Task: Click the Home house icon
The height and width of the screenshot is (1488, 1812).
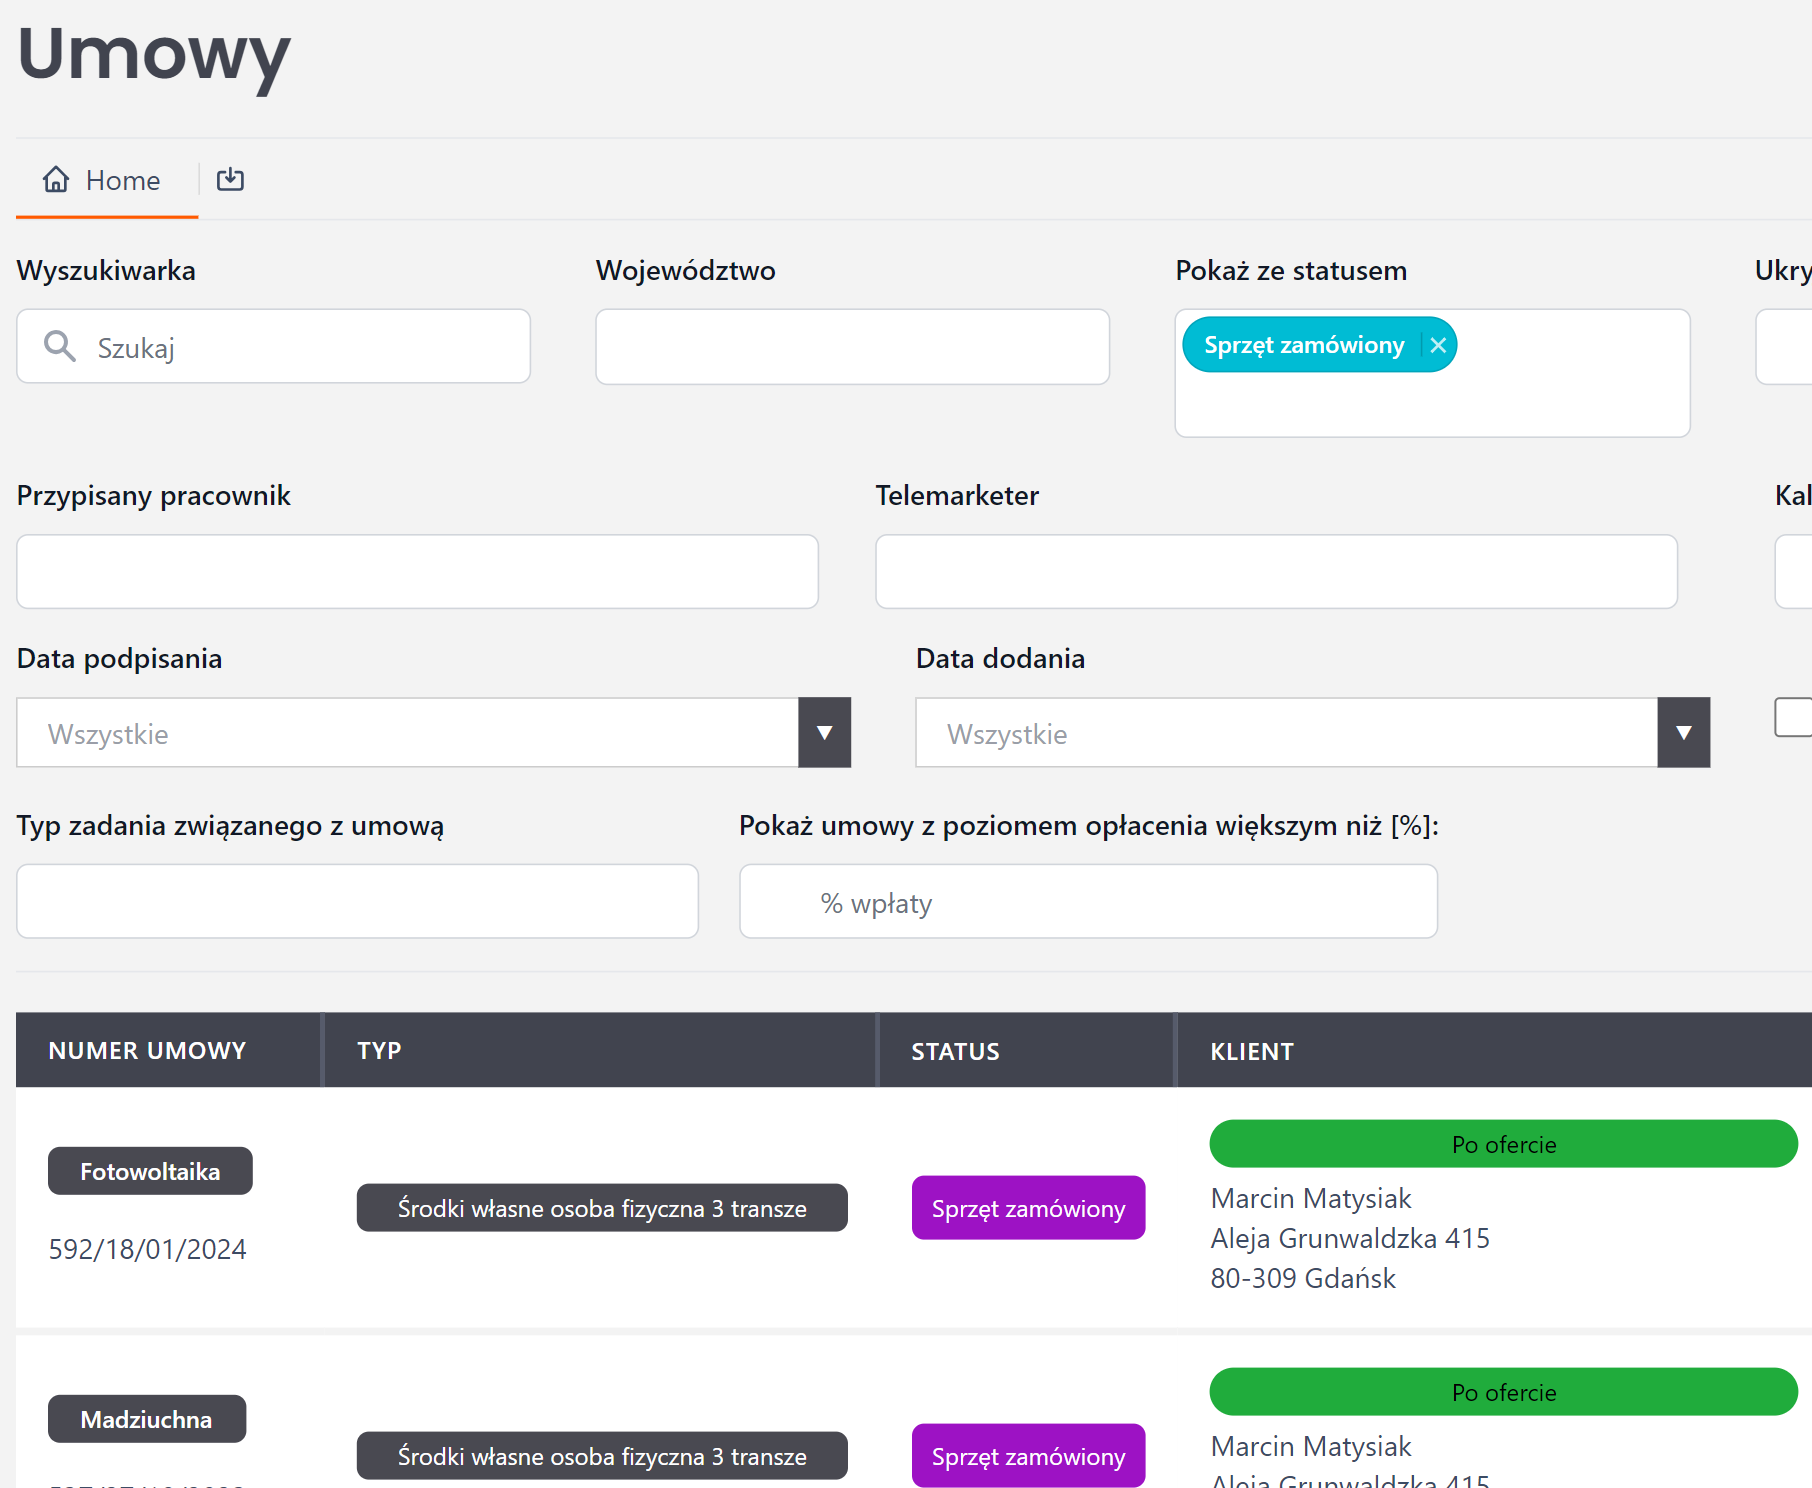Action: [x=56, y=179]
